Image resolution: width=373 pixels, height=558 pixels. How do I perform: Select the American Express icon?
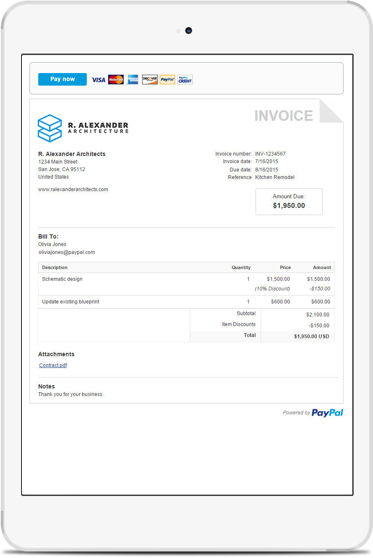point(133,80)
